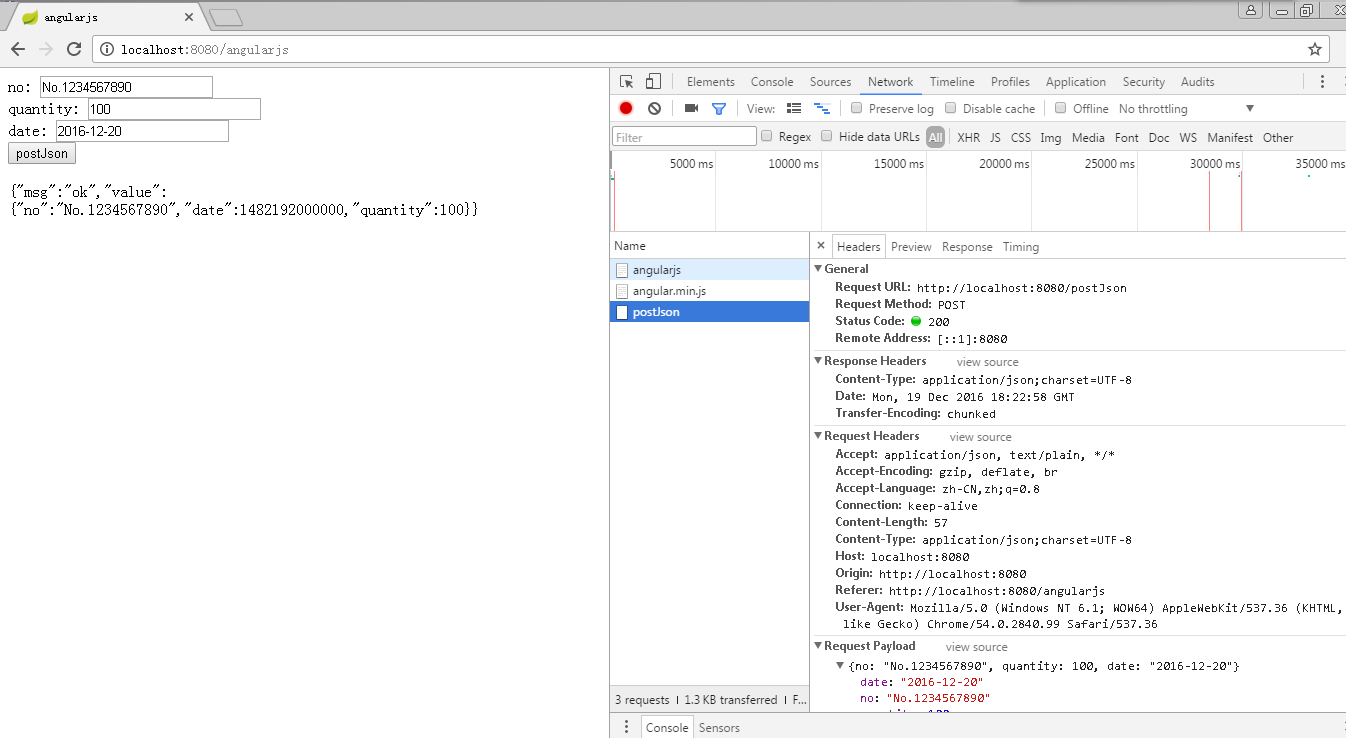
Task: Toggle the device toolbar icon
Action: (653, 82)
